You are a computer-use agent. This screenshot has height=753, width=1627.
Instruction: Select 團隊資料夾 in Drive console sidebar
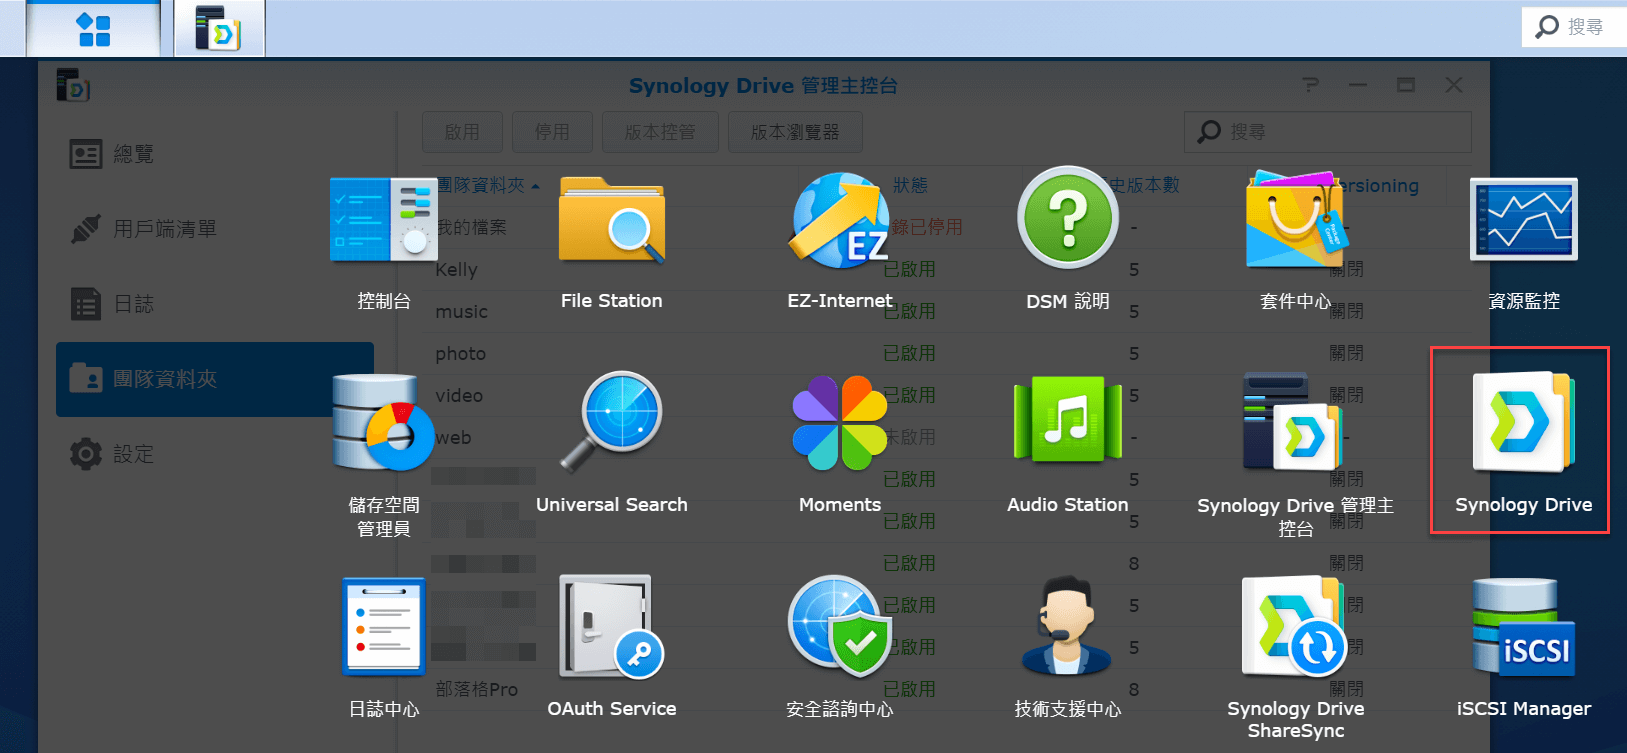[215, 379]
